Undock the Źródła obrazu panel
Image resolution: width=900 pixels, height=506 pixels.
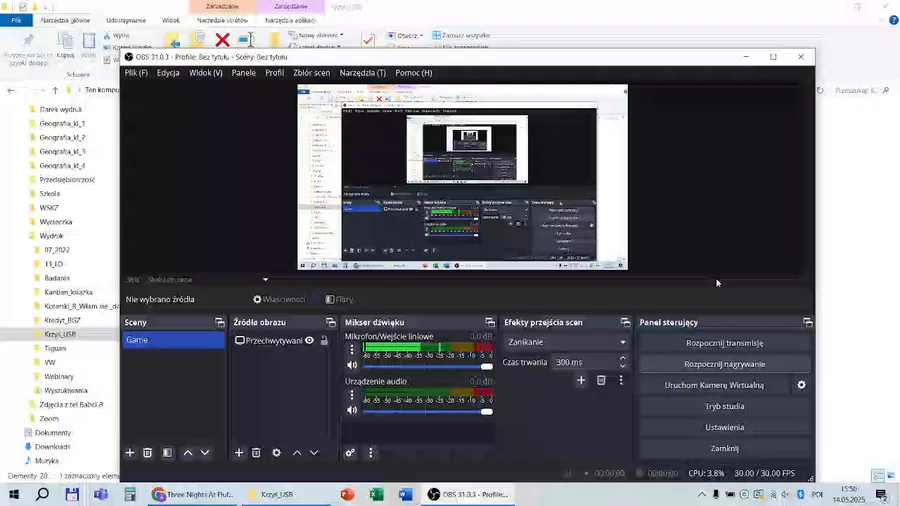[x=331, y=322]
